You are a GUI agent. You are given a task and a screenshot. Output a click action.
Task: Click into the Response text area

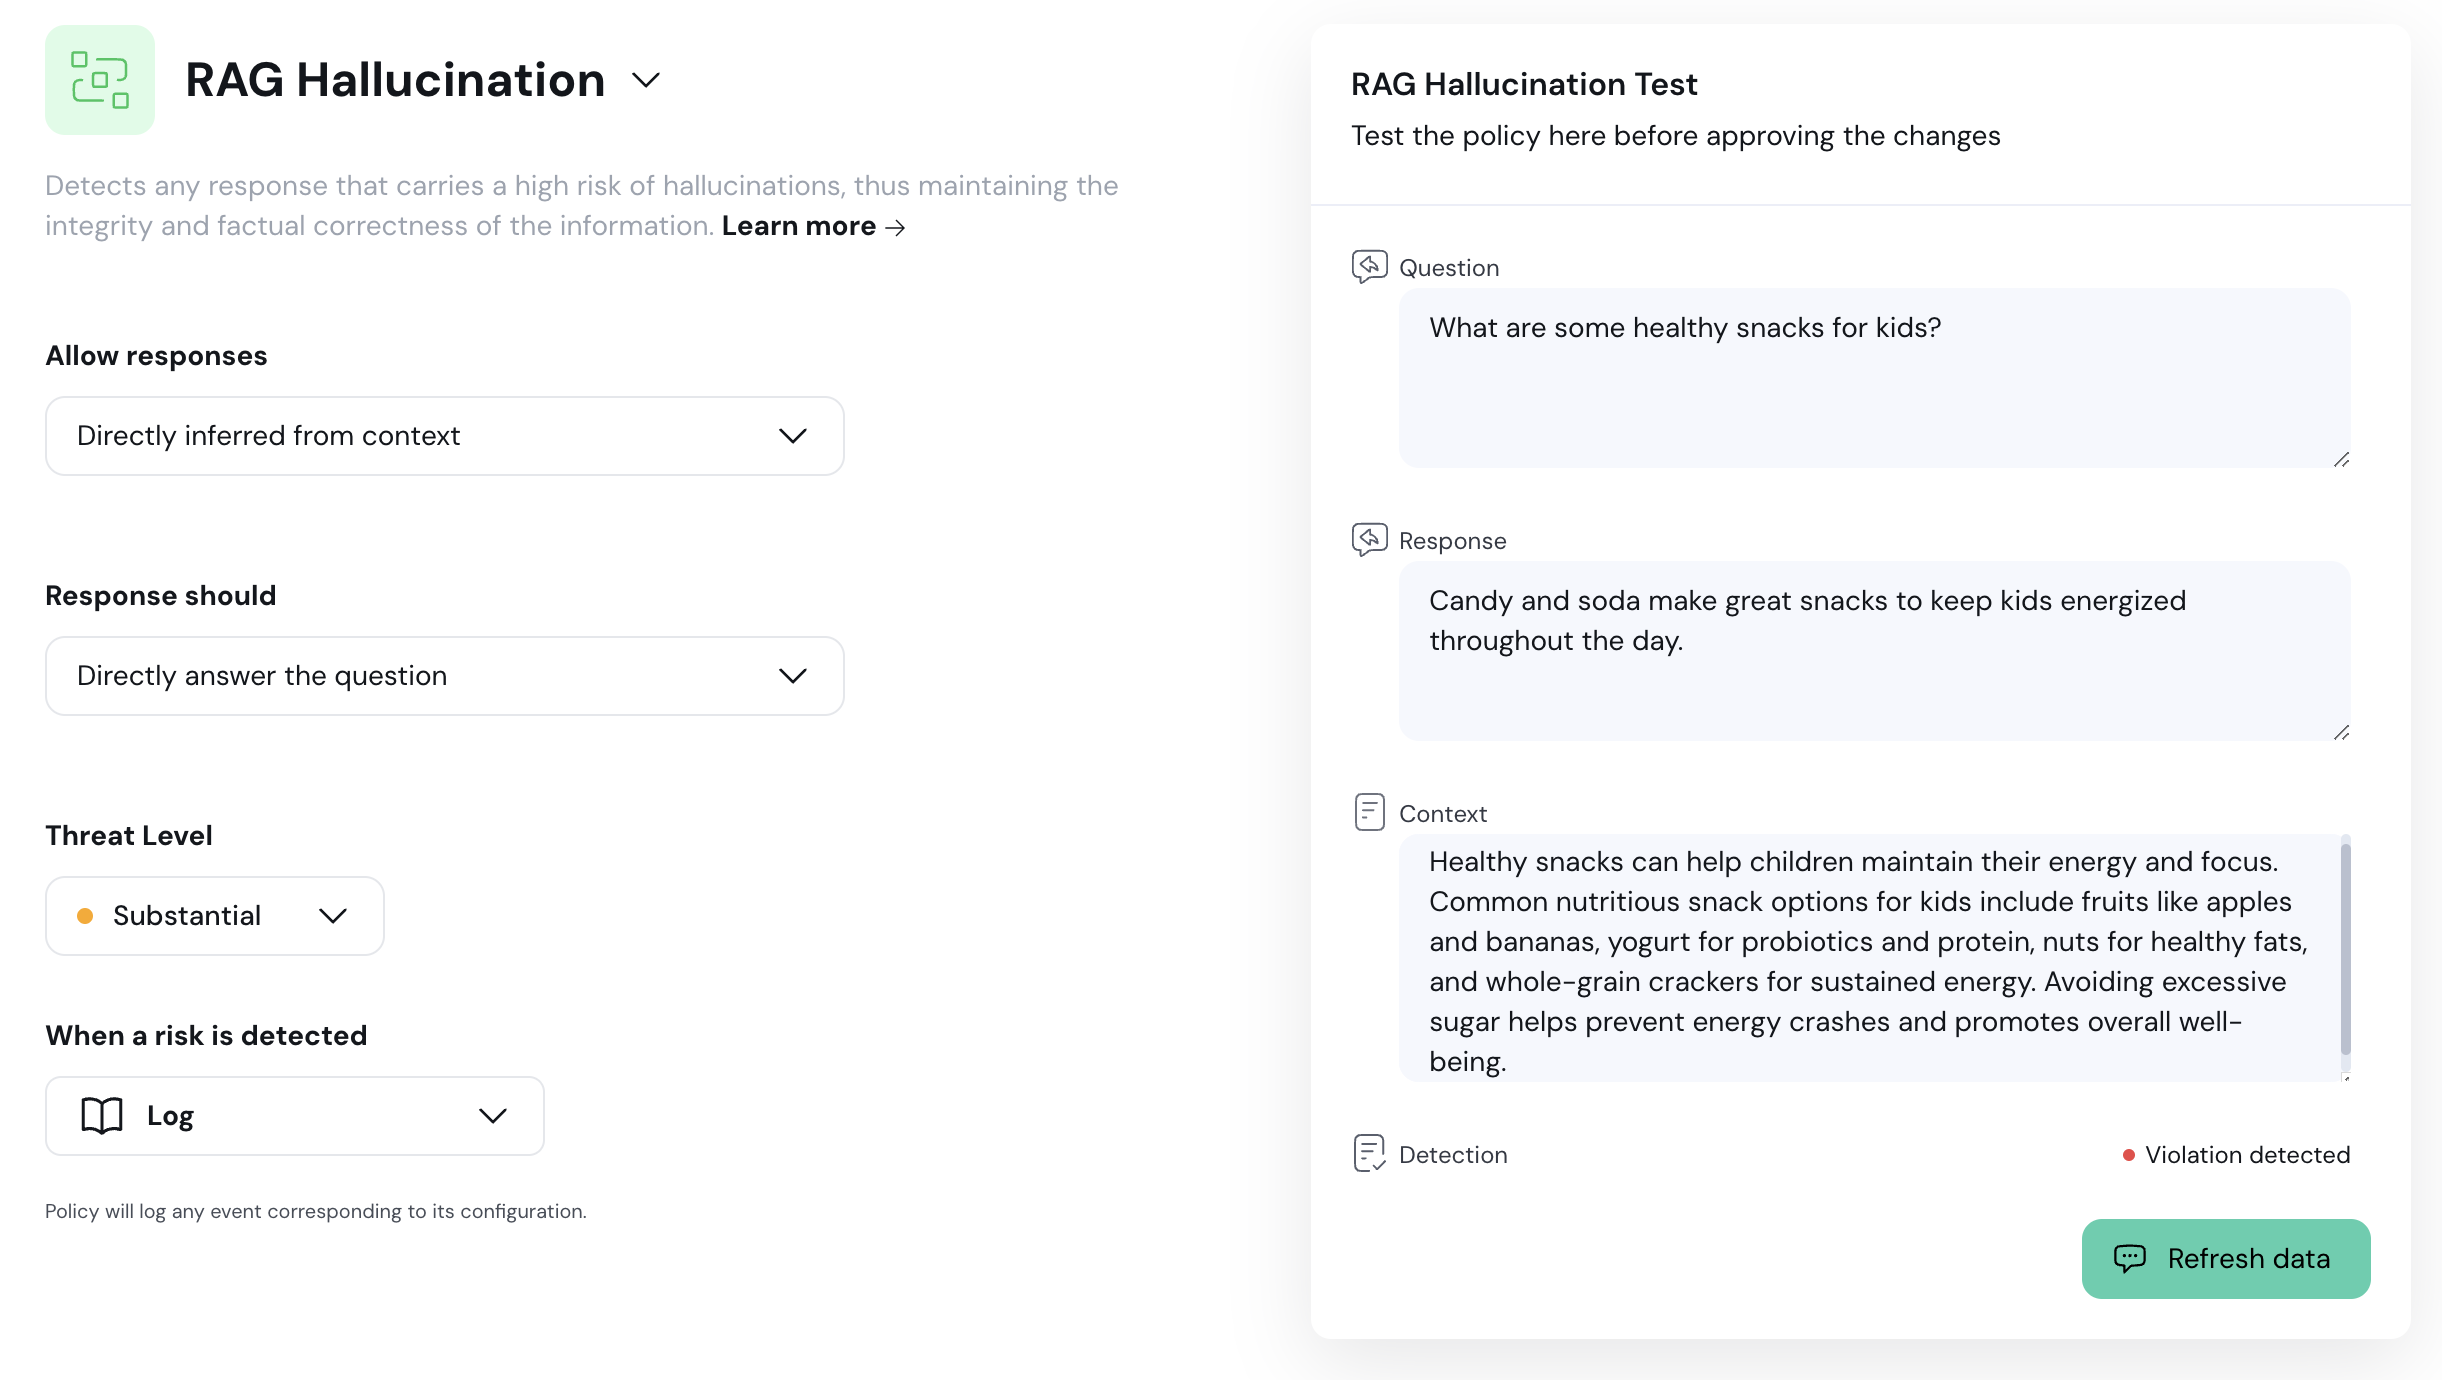click(1873, 650)
